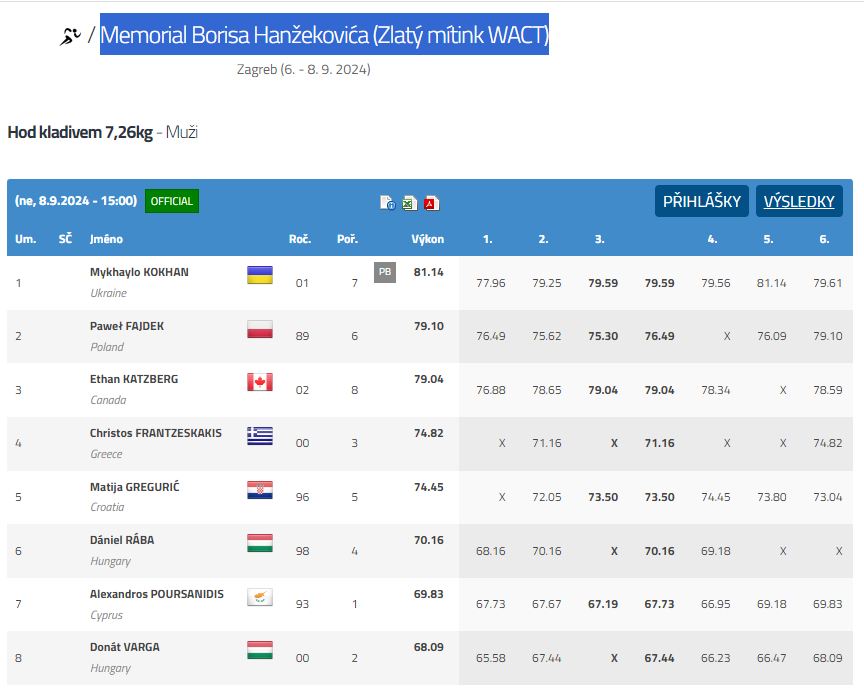Click Donát Varga's Hungary flag
Screen dimensions: 864x695
pyautogui.click(x=260, y=649)
